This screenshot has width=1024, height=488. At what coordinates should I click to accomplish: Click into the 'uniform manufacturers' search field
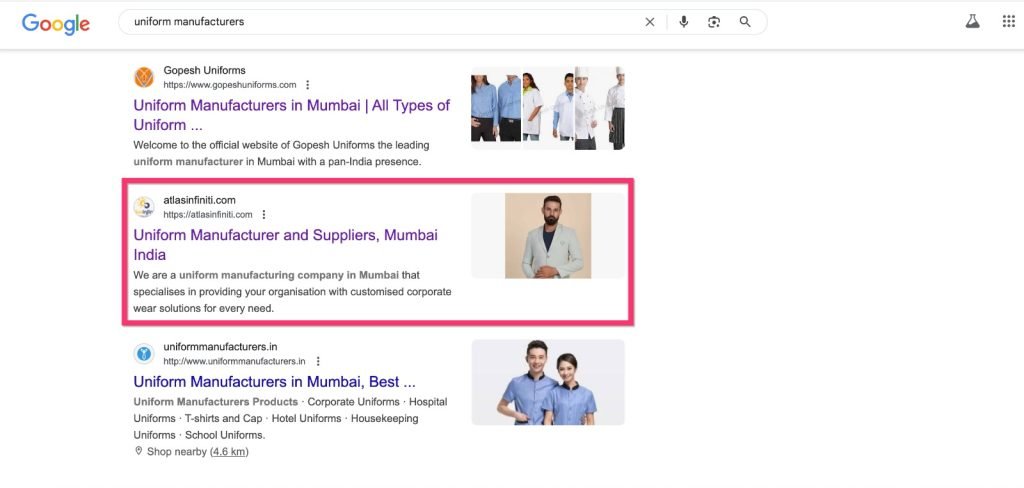[380, 22]
